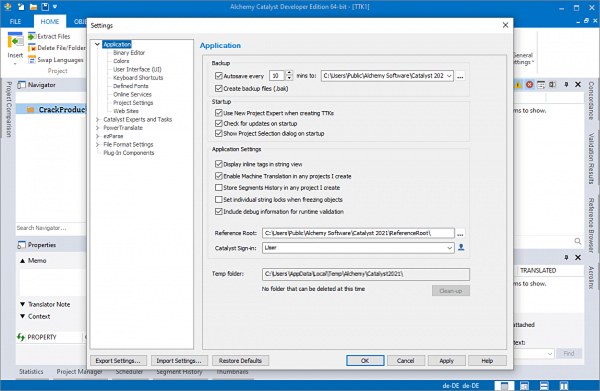Viewport: 600px width, 391px height.
Task: Increase autosave minutes with spinner up arrow
Action: 289,73
